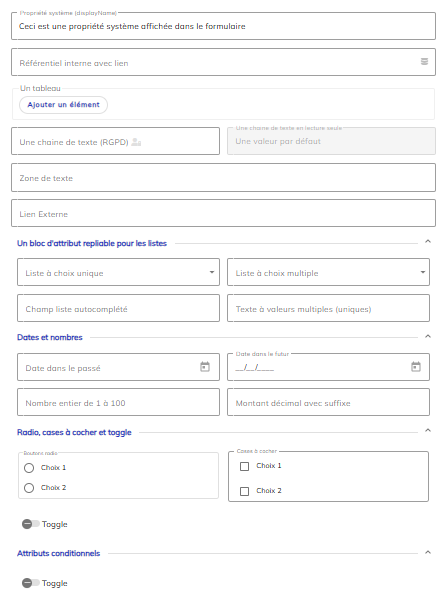Focus the Zone de texte field
Image resolution: width=447 pixels, height=598 pixels.
click(224, 178)
